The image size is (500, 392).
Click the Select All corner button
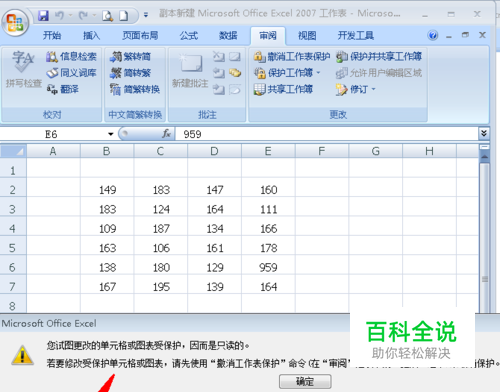13,151
